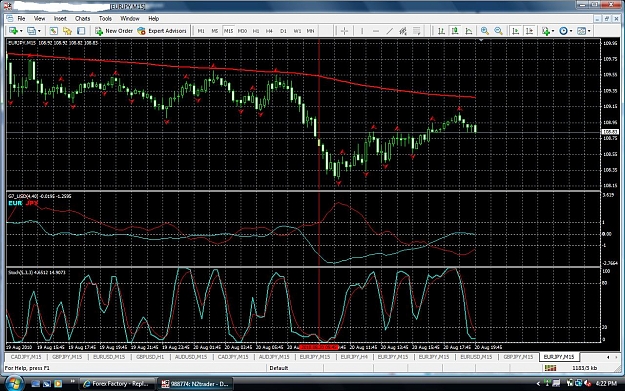Set timeframe to M15
This screenshot has height=391, width=625.
coord(228,31)
